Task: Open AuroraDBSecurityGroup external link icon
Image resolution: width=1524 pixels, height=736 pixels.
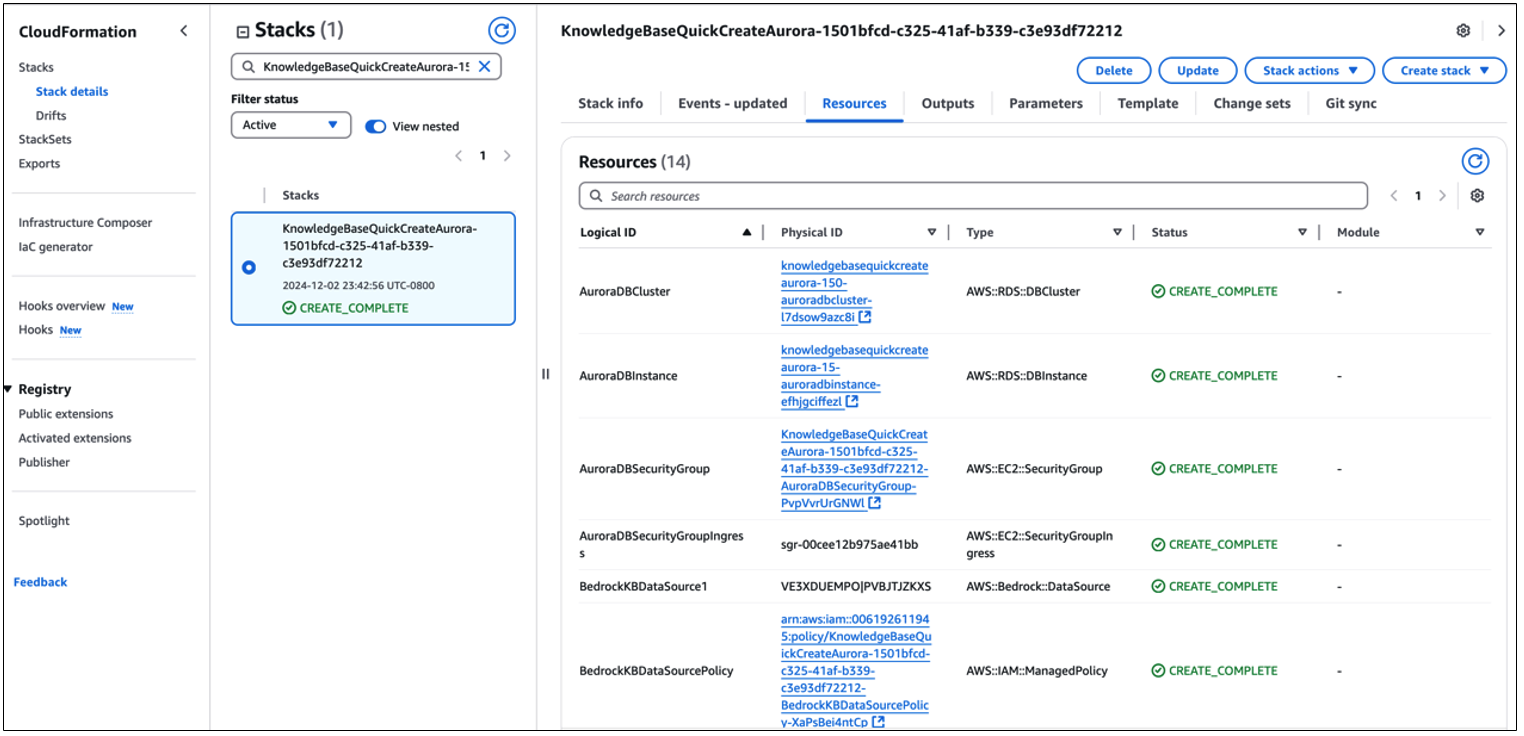Action: 874,503
